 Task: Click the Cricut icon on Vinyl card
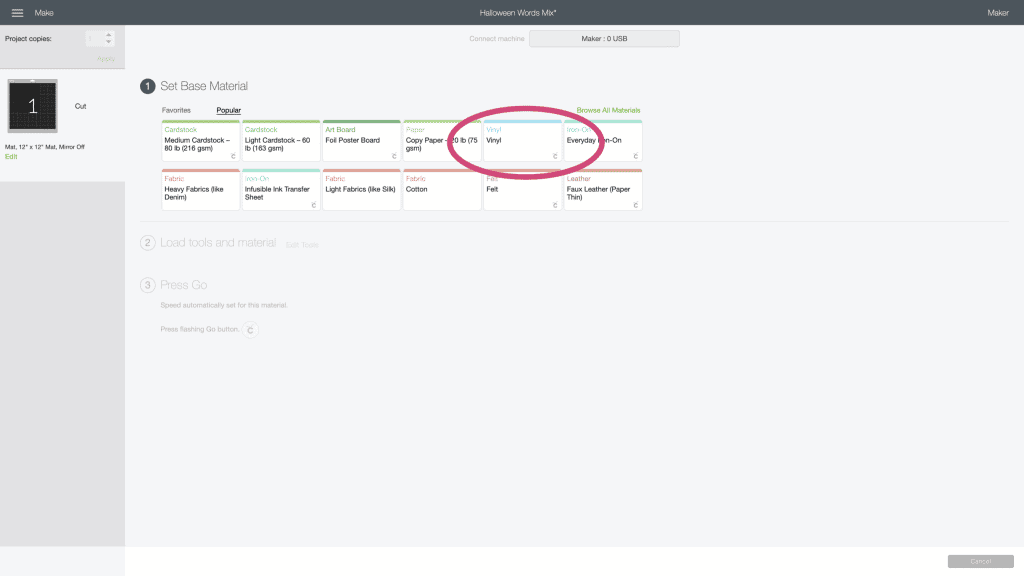[x=555, y=156]
